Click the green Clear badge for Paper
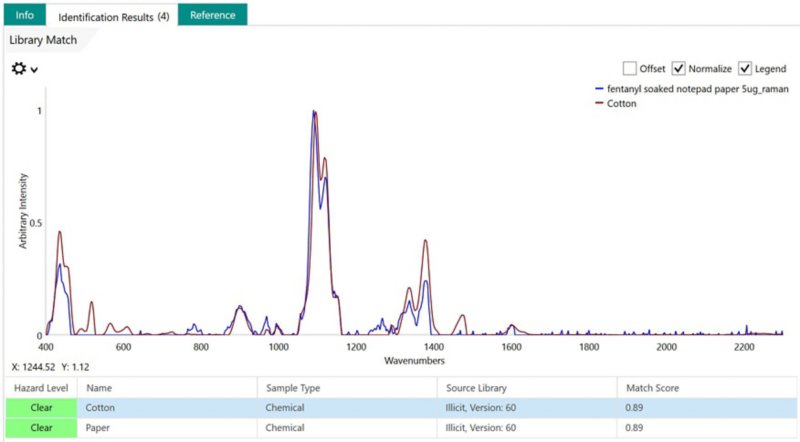This screenshot has width=800, height=442. pyautogui.click(x=41, y=428)
